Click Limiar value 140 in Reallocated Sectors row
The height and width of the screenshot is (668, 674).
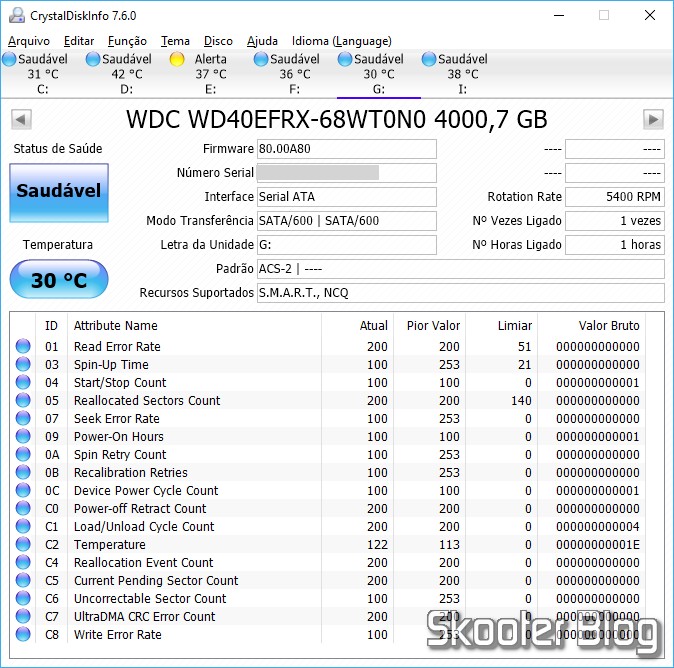click(521, 400)
